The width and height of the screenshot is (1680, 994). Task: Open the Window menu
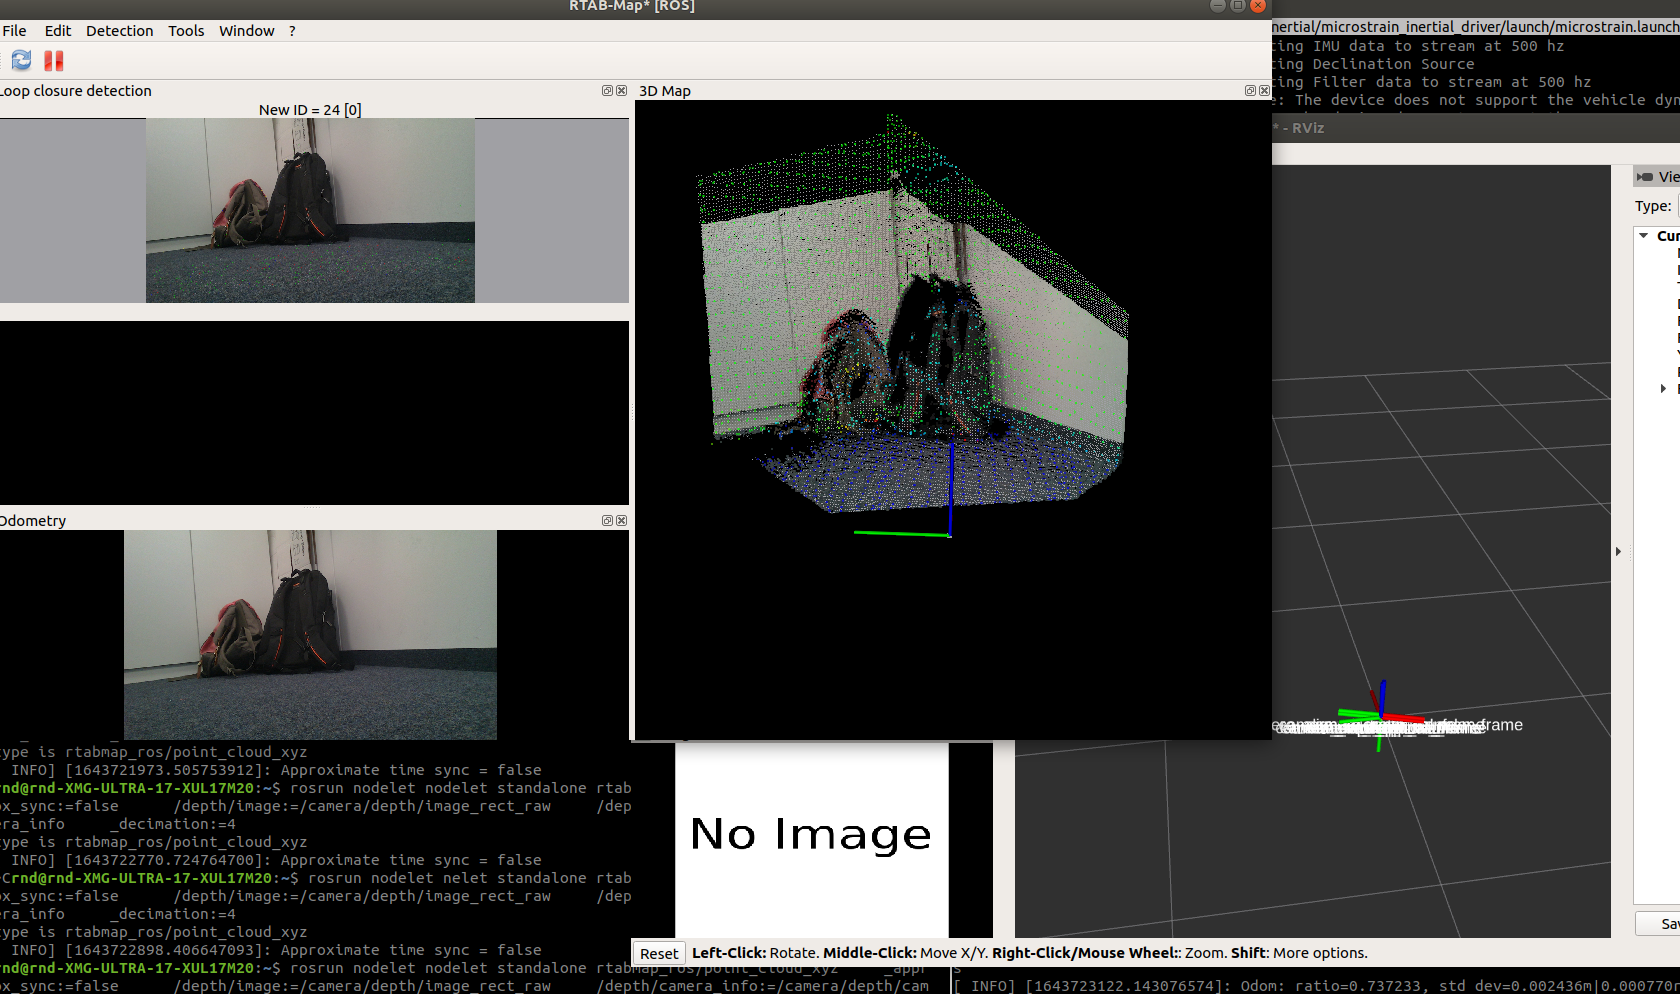coord(246,31)
